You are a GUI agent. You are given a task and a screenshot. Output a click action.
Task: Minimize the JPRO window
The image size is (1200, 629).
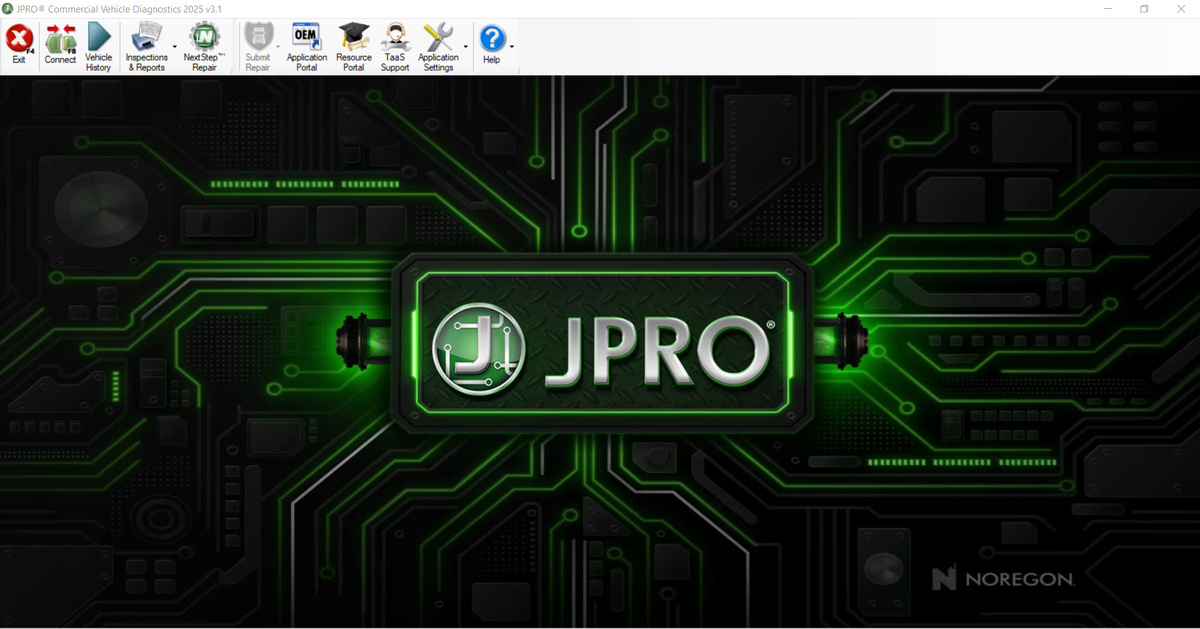[x=1108, y=9]
